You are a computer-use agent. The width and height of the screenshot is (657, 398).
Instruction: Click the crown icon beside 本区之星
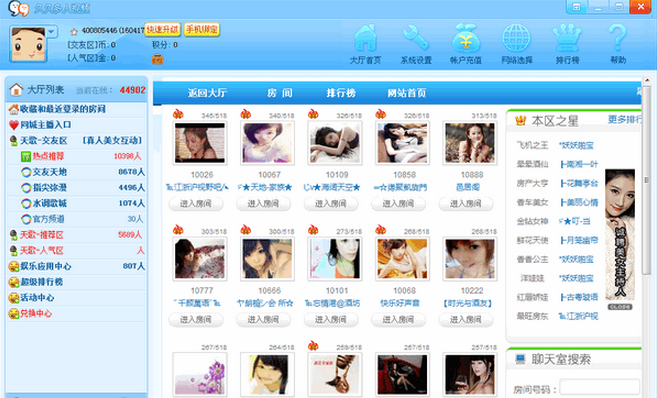520,121
